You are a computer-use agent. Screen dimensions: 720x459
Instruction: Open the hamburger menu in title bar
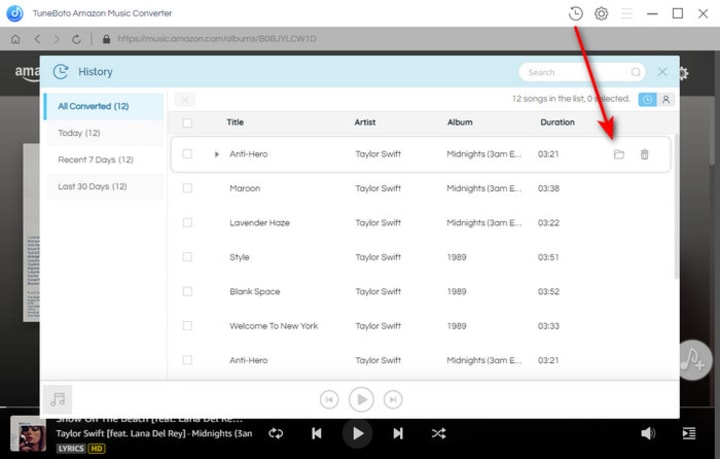pyautogui.click(x=627, y=14)
